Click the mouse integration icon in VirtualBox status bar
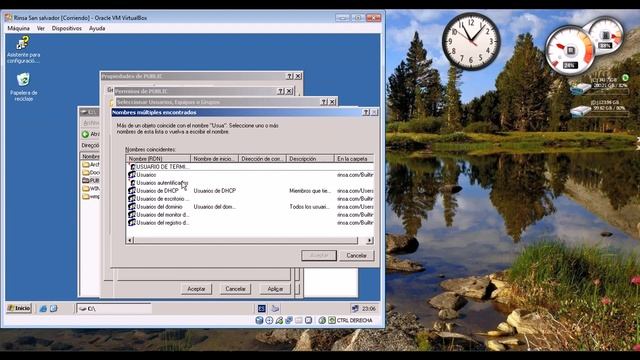The image size is (640, 360). point(322,320)
